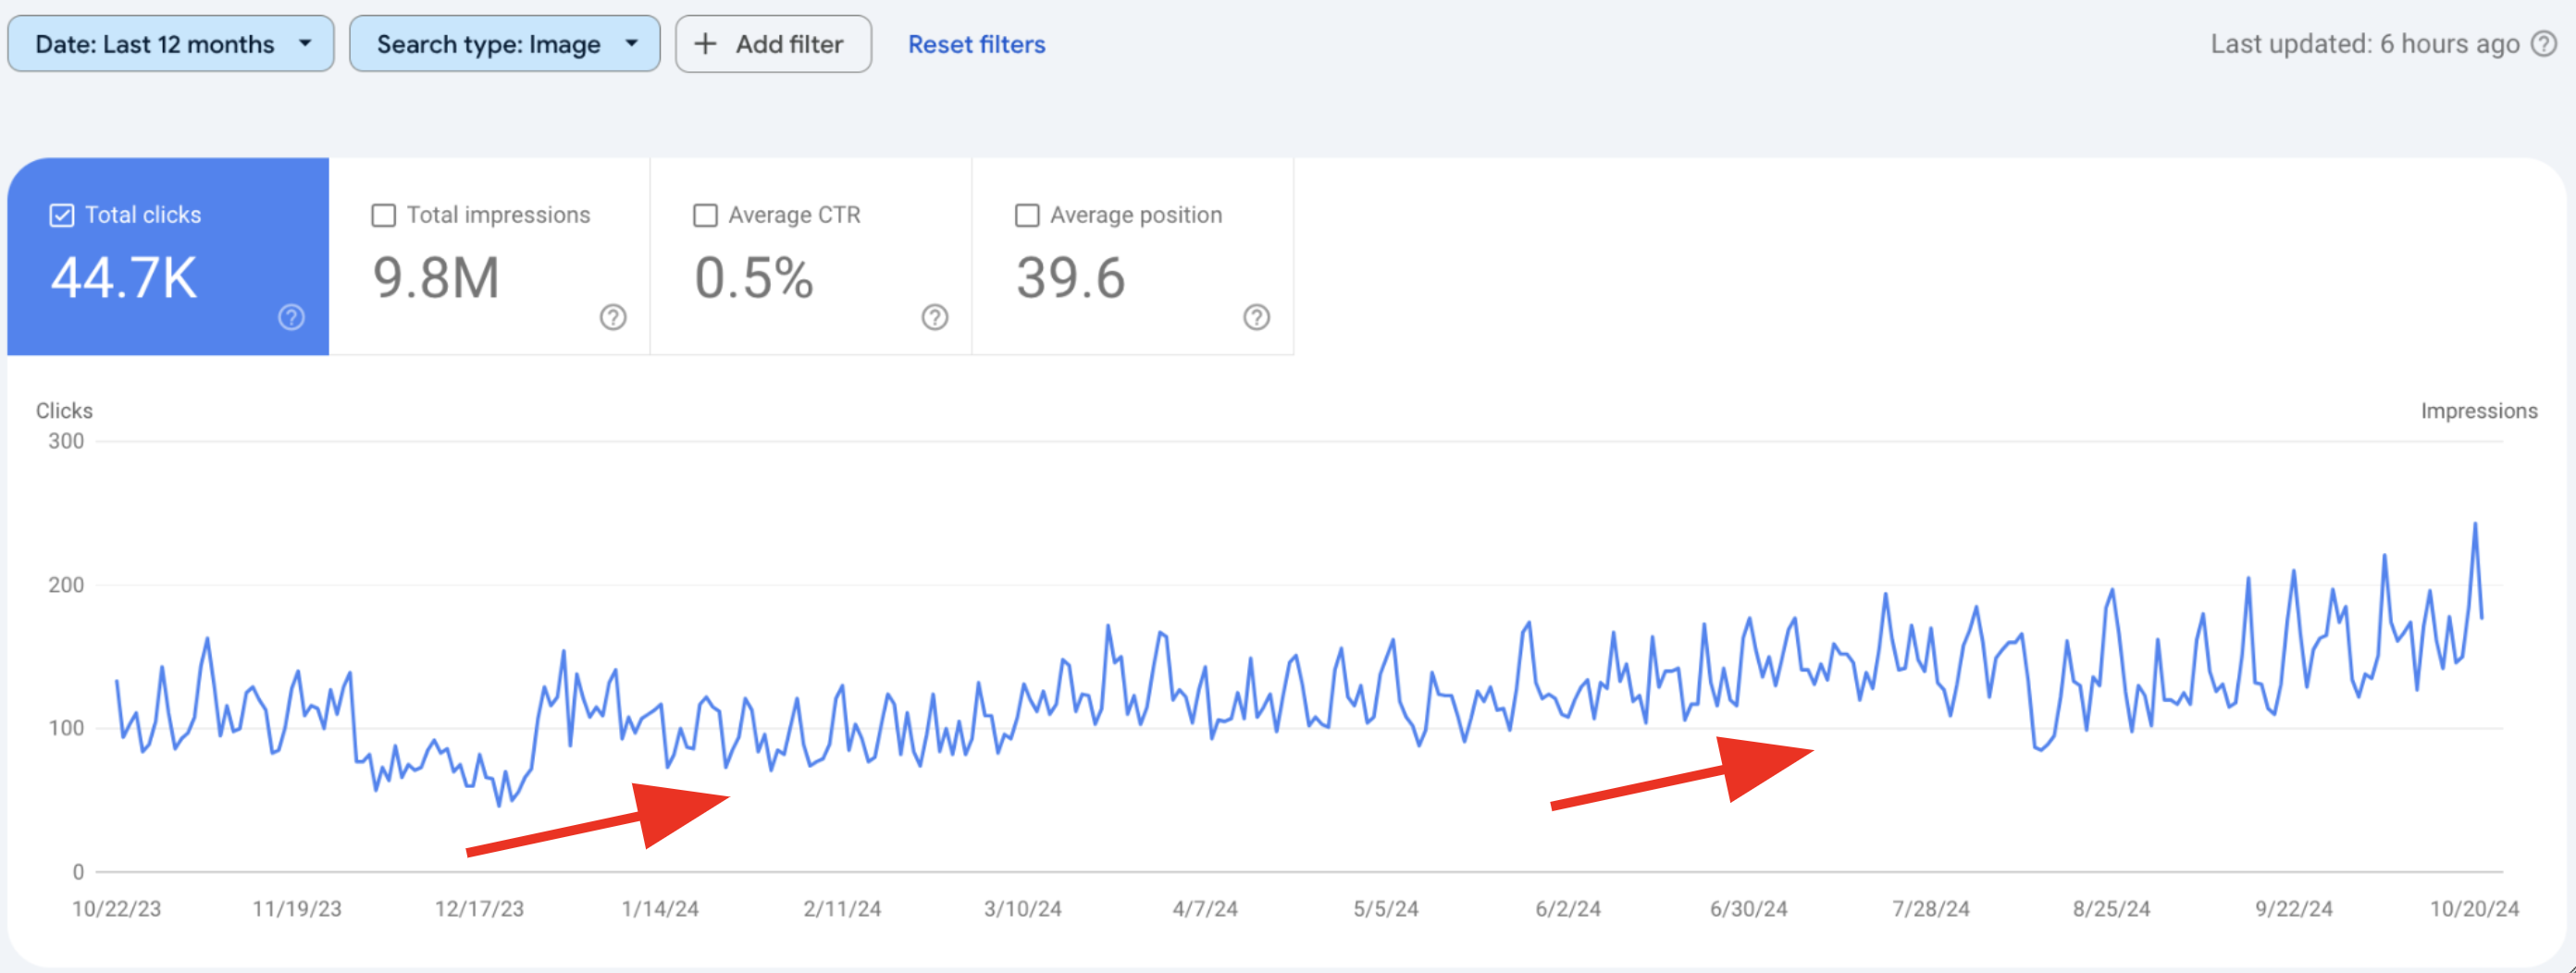Select the 39.6 average position value
Viewport: 2576px width, 973px height.
(1071, 278)
